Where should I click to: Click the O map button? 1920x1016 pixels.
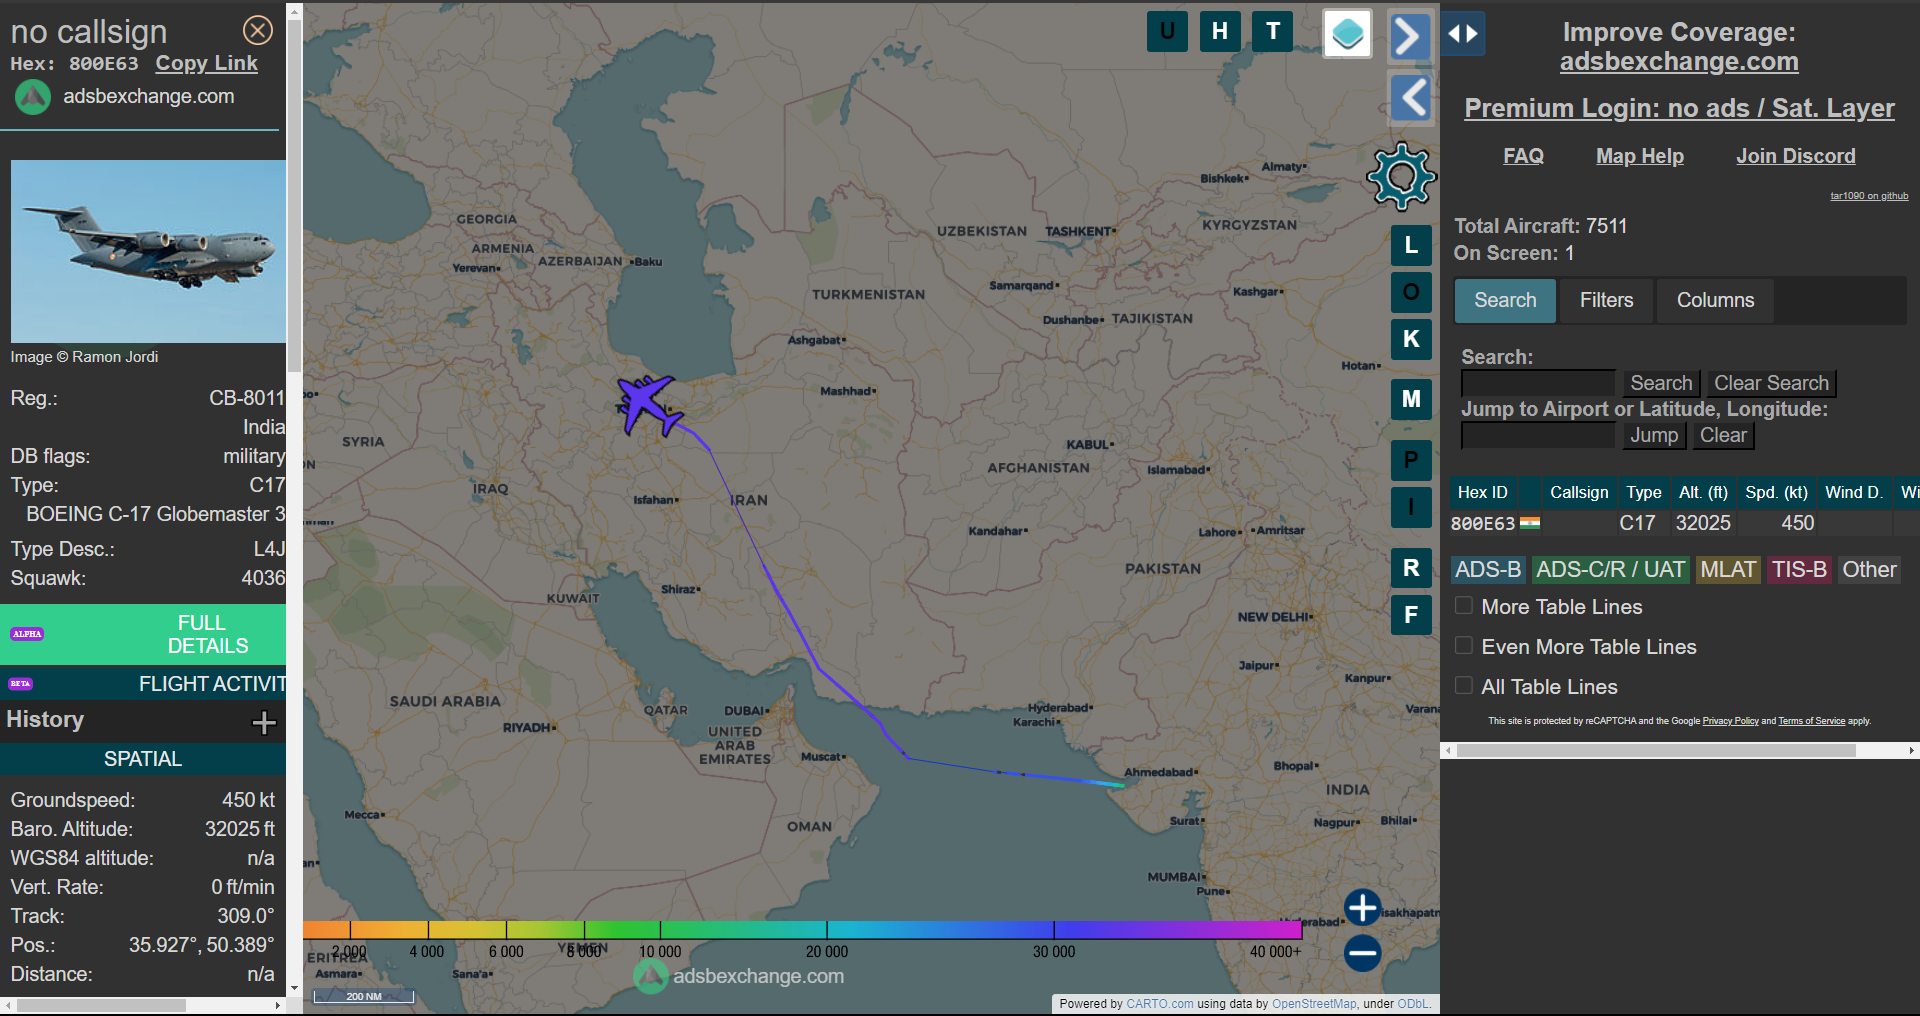click(1411, 292)
